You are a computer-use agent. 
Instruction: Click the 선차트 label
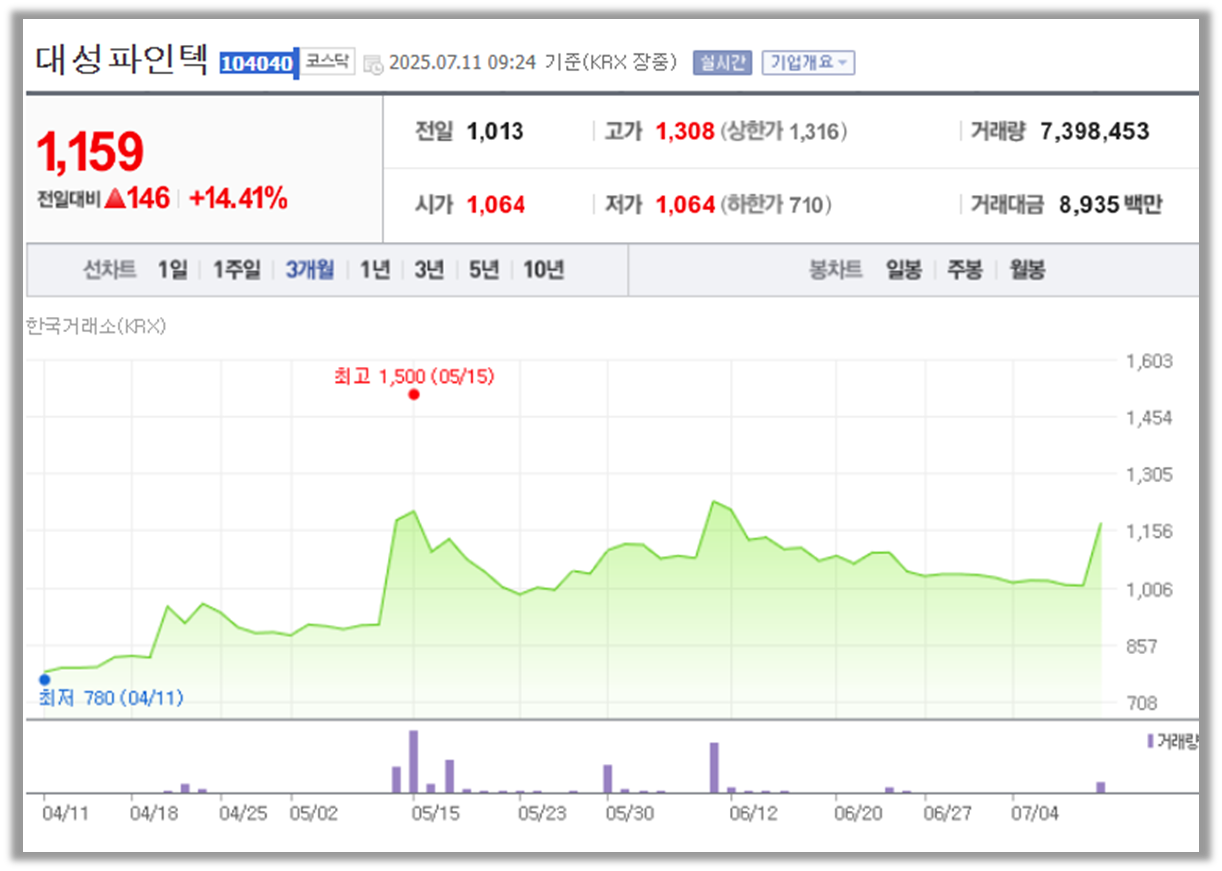109,269
